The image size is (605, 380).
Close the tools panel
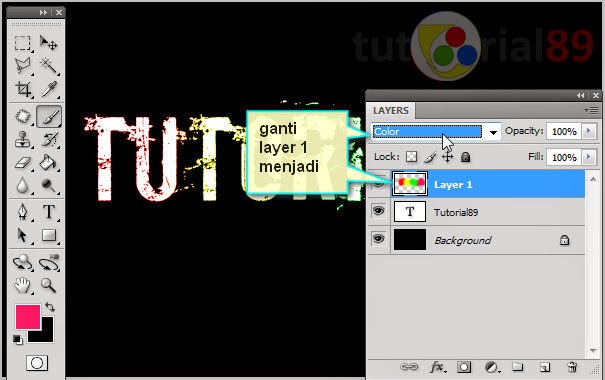pos(59,12)
